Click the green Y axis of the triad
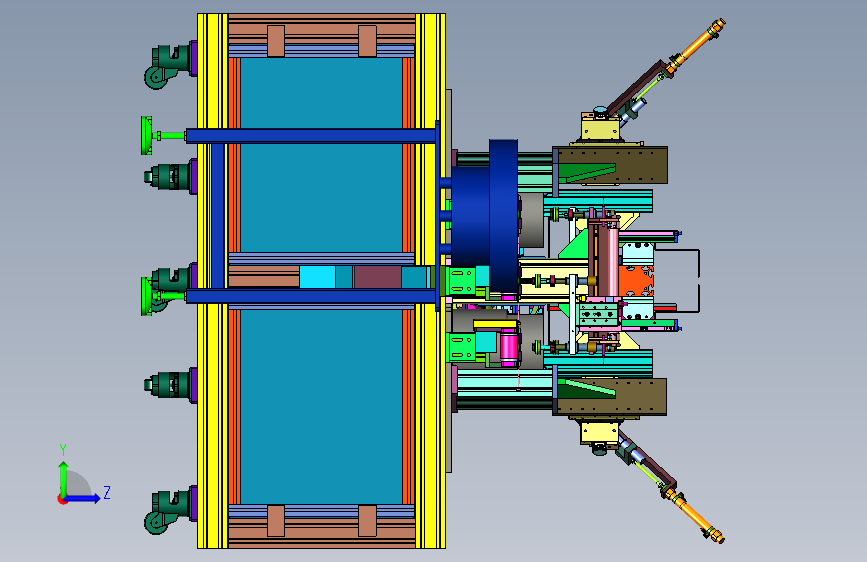Image resolution: width=867 pixels, height=562 pixels. (x=63, y=477)
